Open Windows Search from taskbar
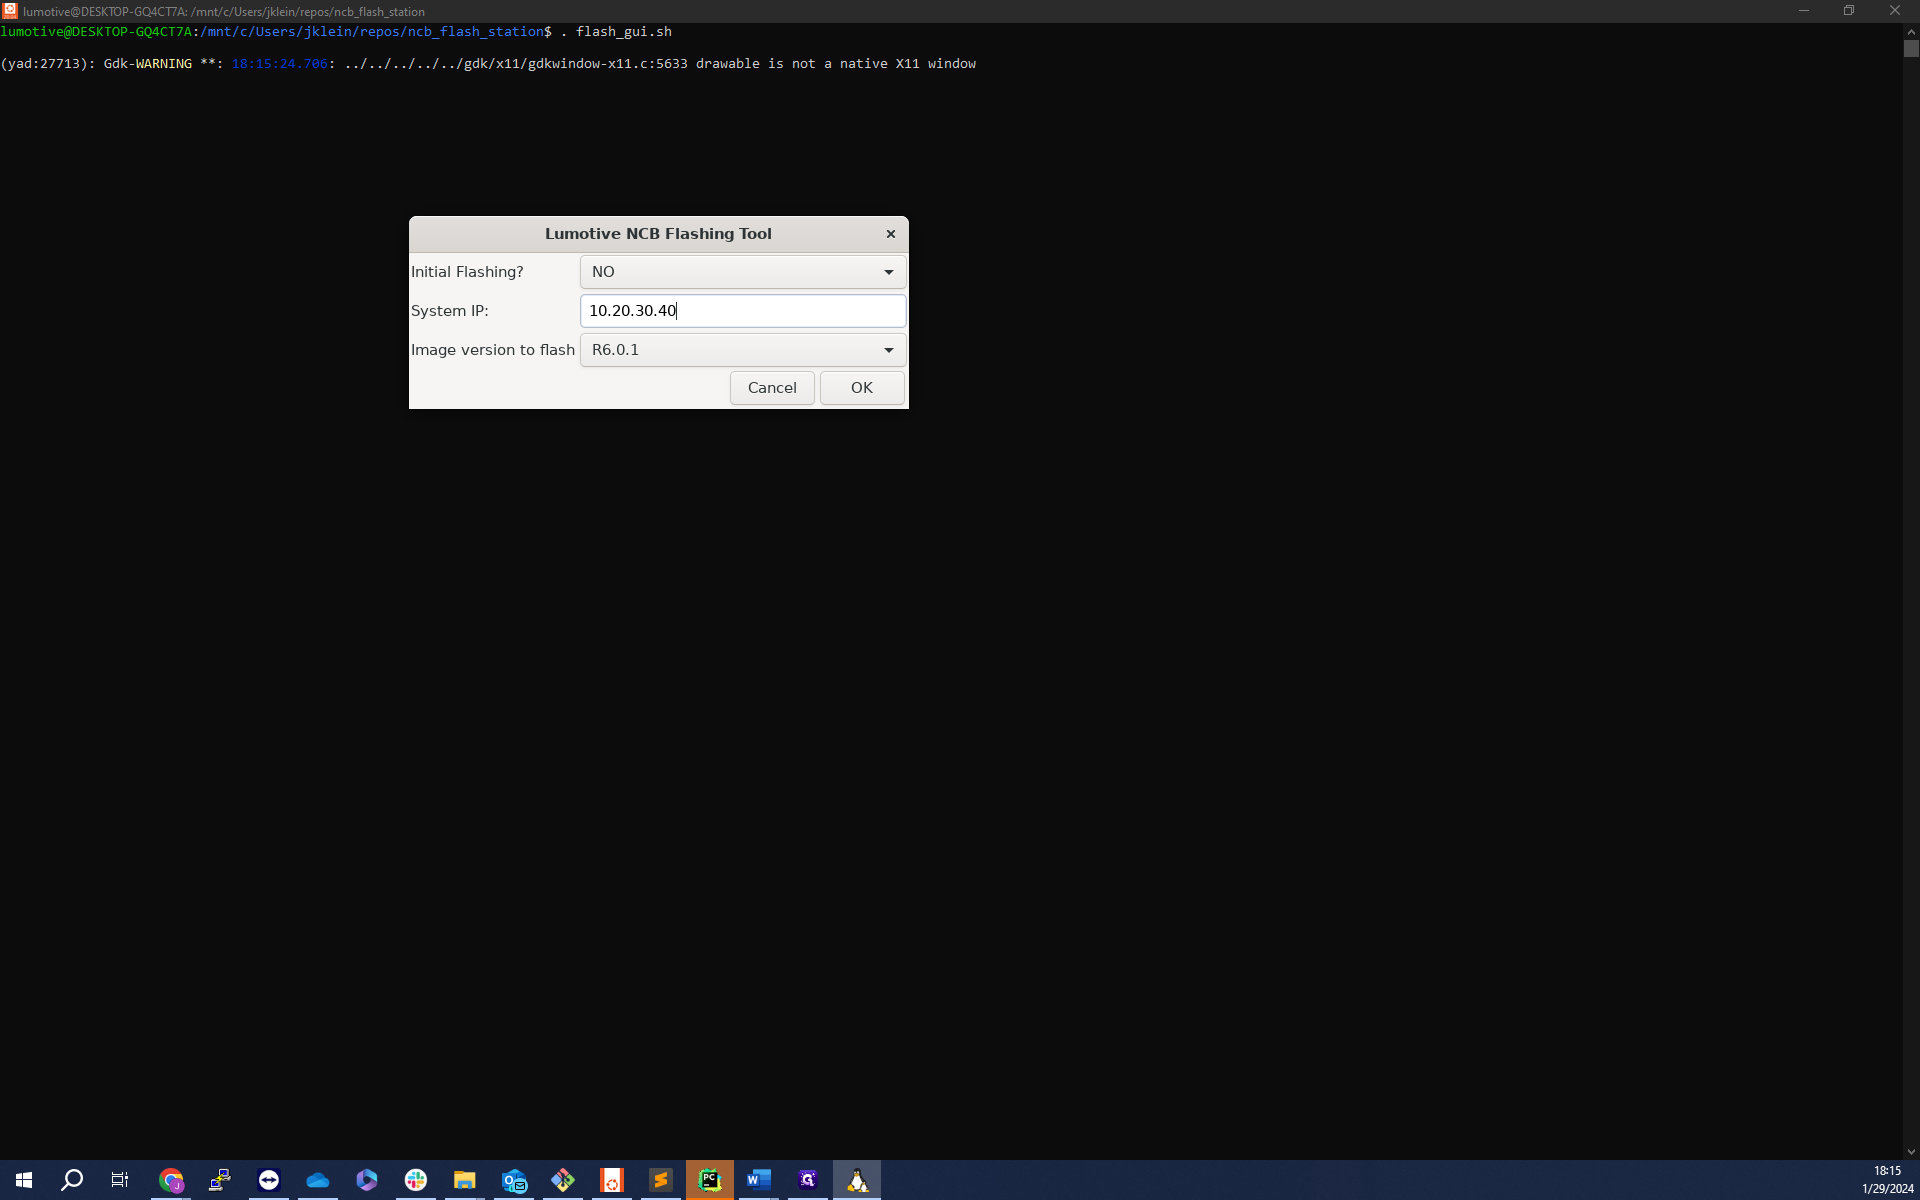 72,1180
